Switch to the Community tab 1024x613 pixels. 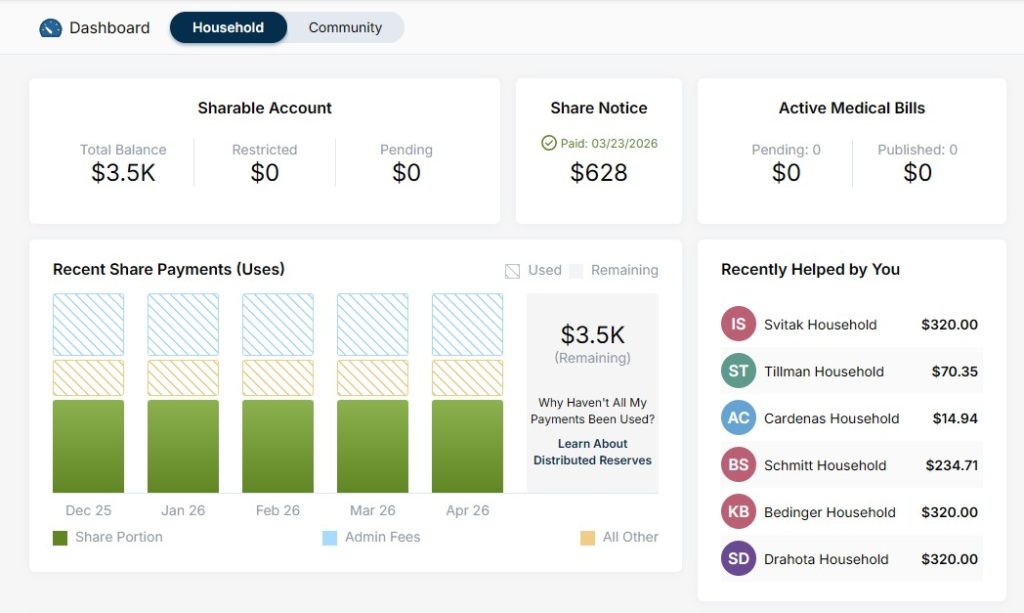tap(345, 27)
